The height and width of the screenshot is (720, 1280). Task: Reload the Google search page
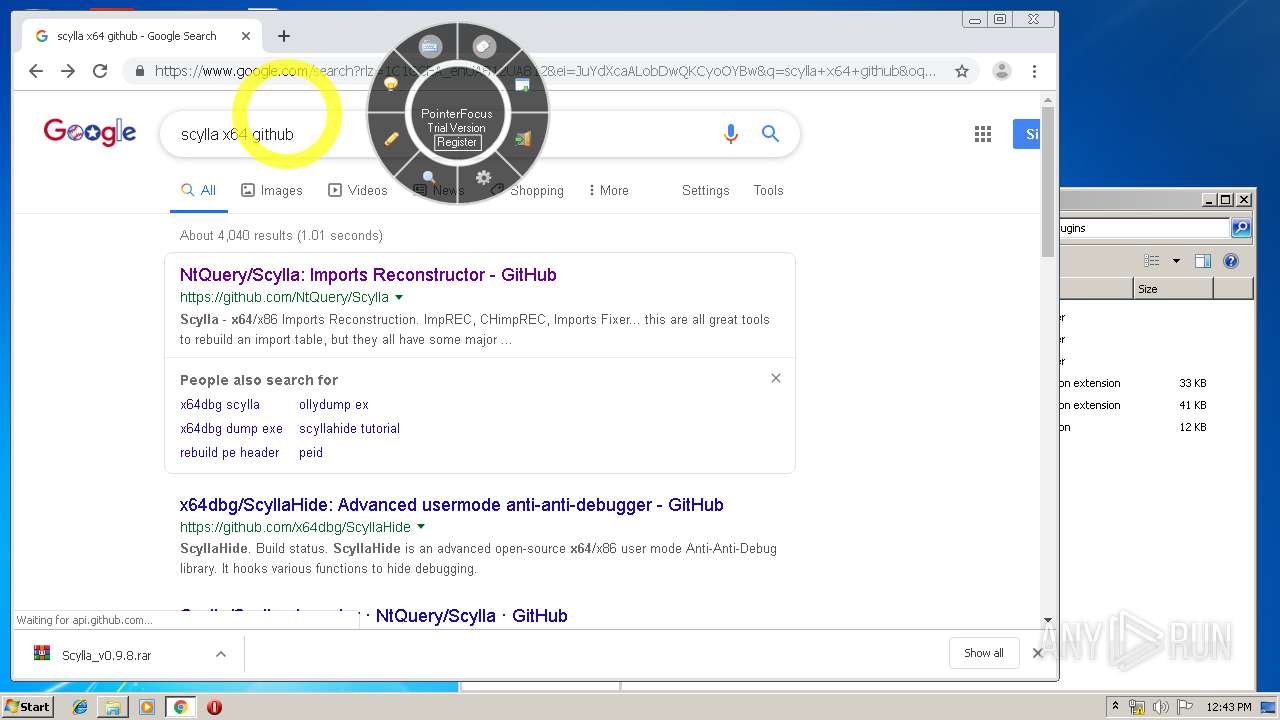pos(100,71)
